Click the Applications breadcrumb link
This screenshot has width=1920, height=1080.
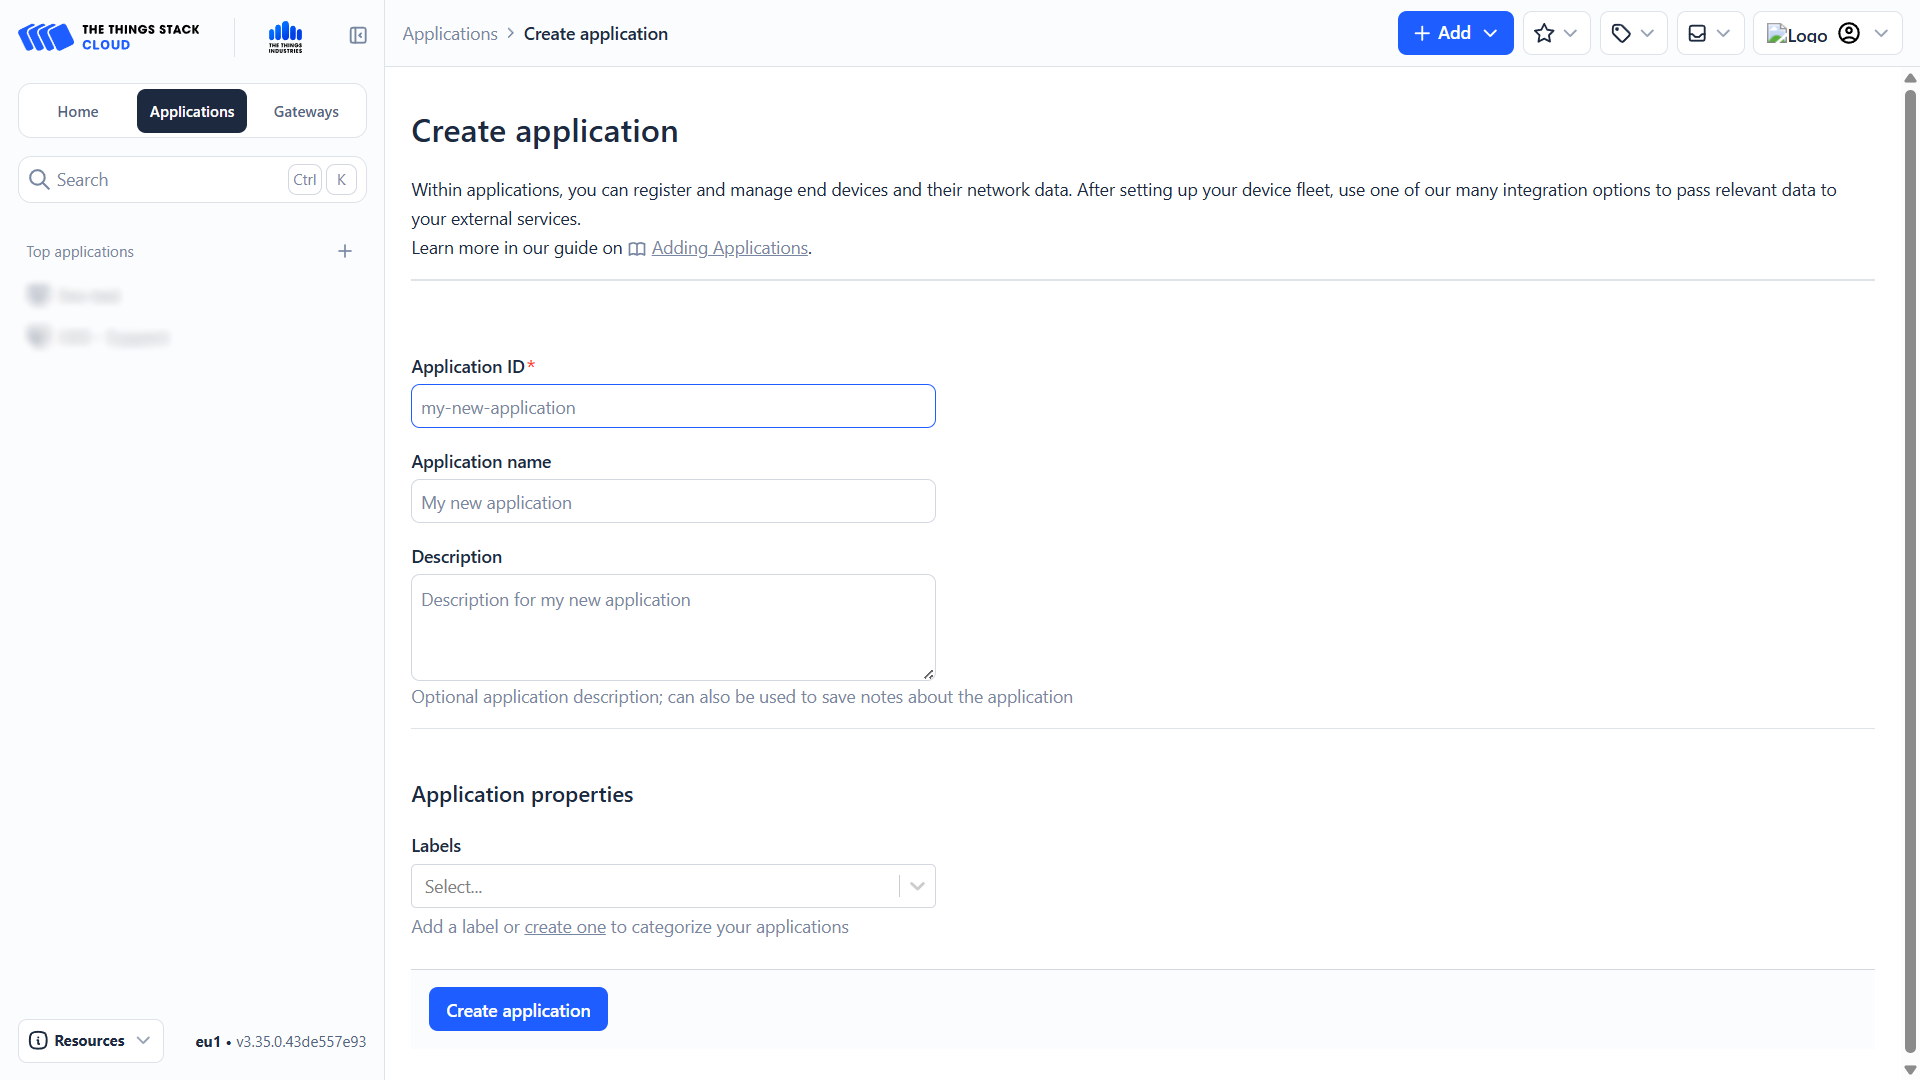(x=450, y=34)
